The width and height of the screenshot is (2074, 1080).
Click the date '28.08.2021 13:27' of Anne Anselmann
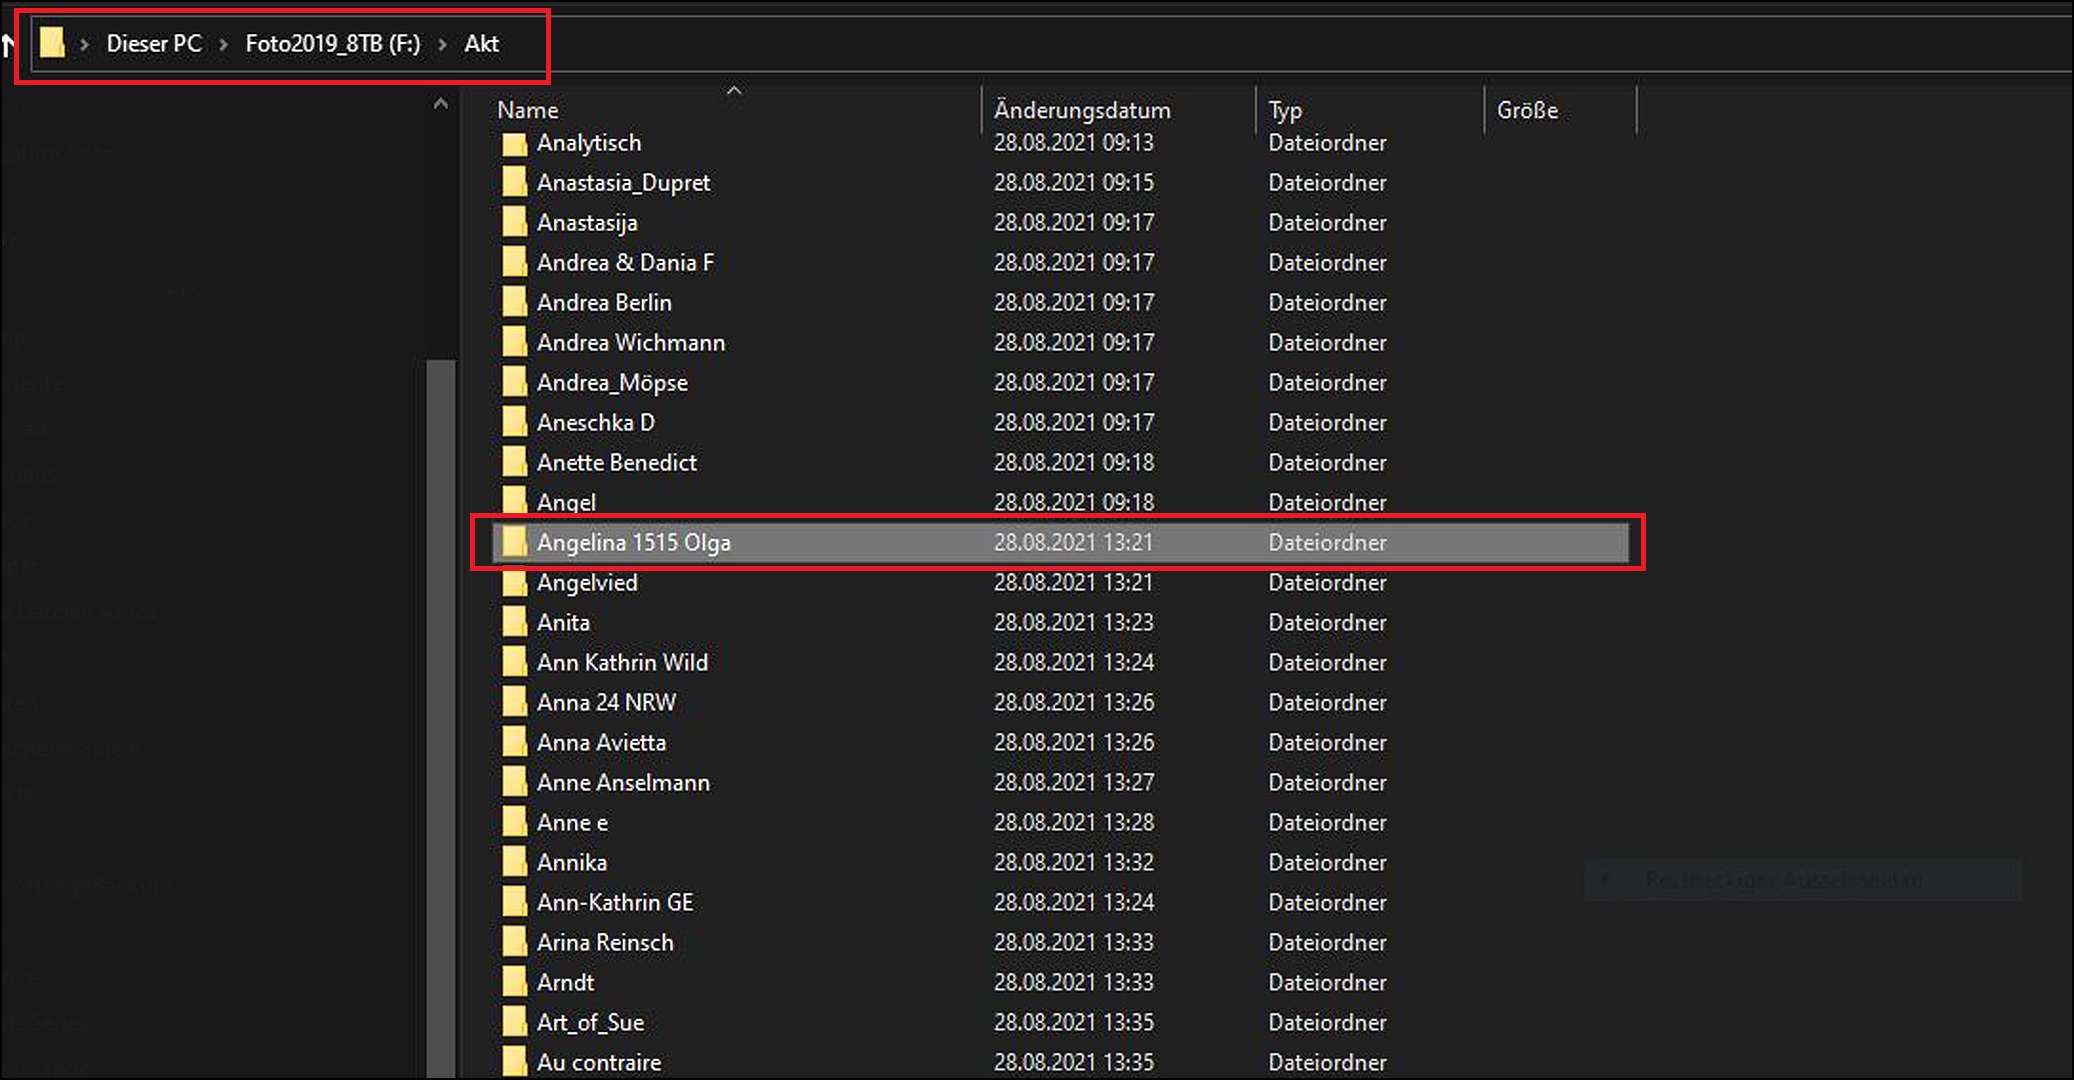[x=1074, y=783]
